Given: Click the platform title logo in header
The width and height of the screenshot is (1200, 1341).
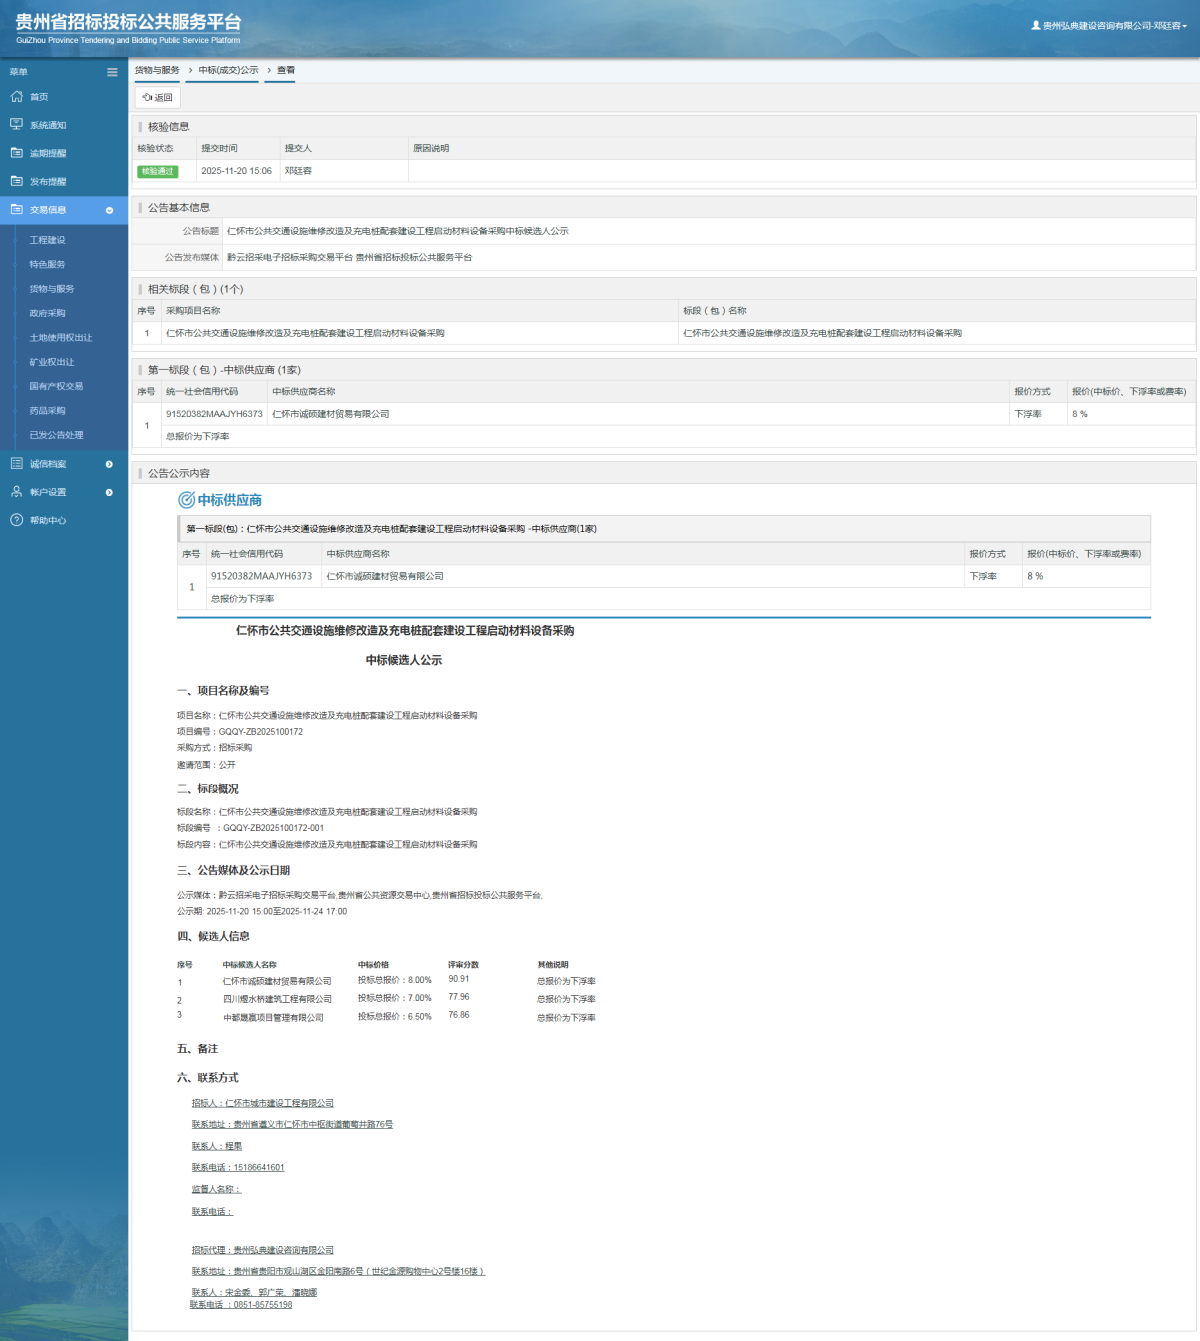Looking at the screenshot, I should [x=128, y=27].
